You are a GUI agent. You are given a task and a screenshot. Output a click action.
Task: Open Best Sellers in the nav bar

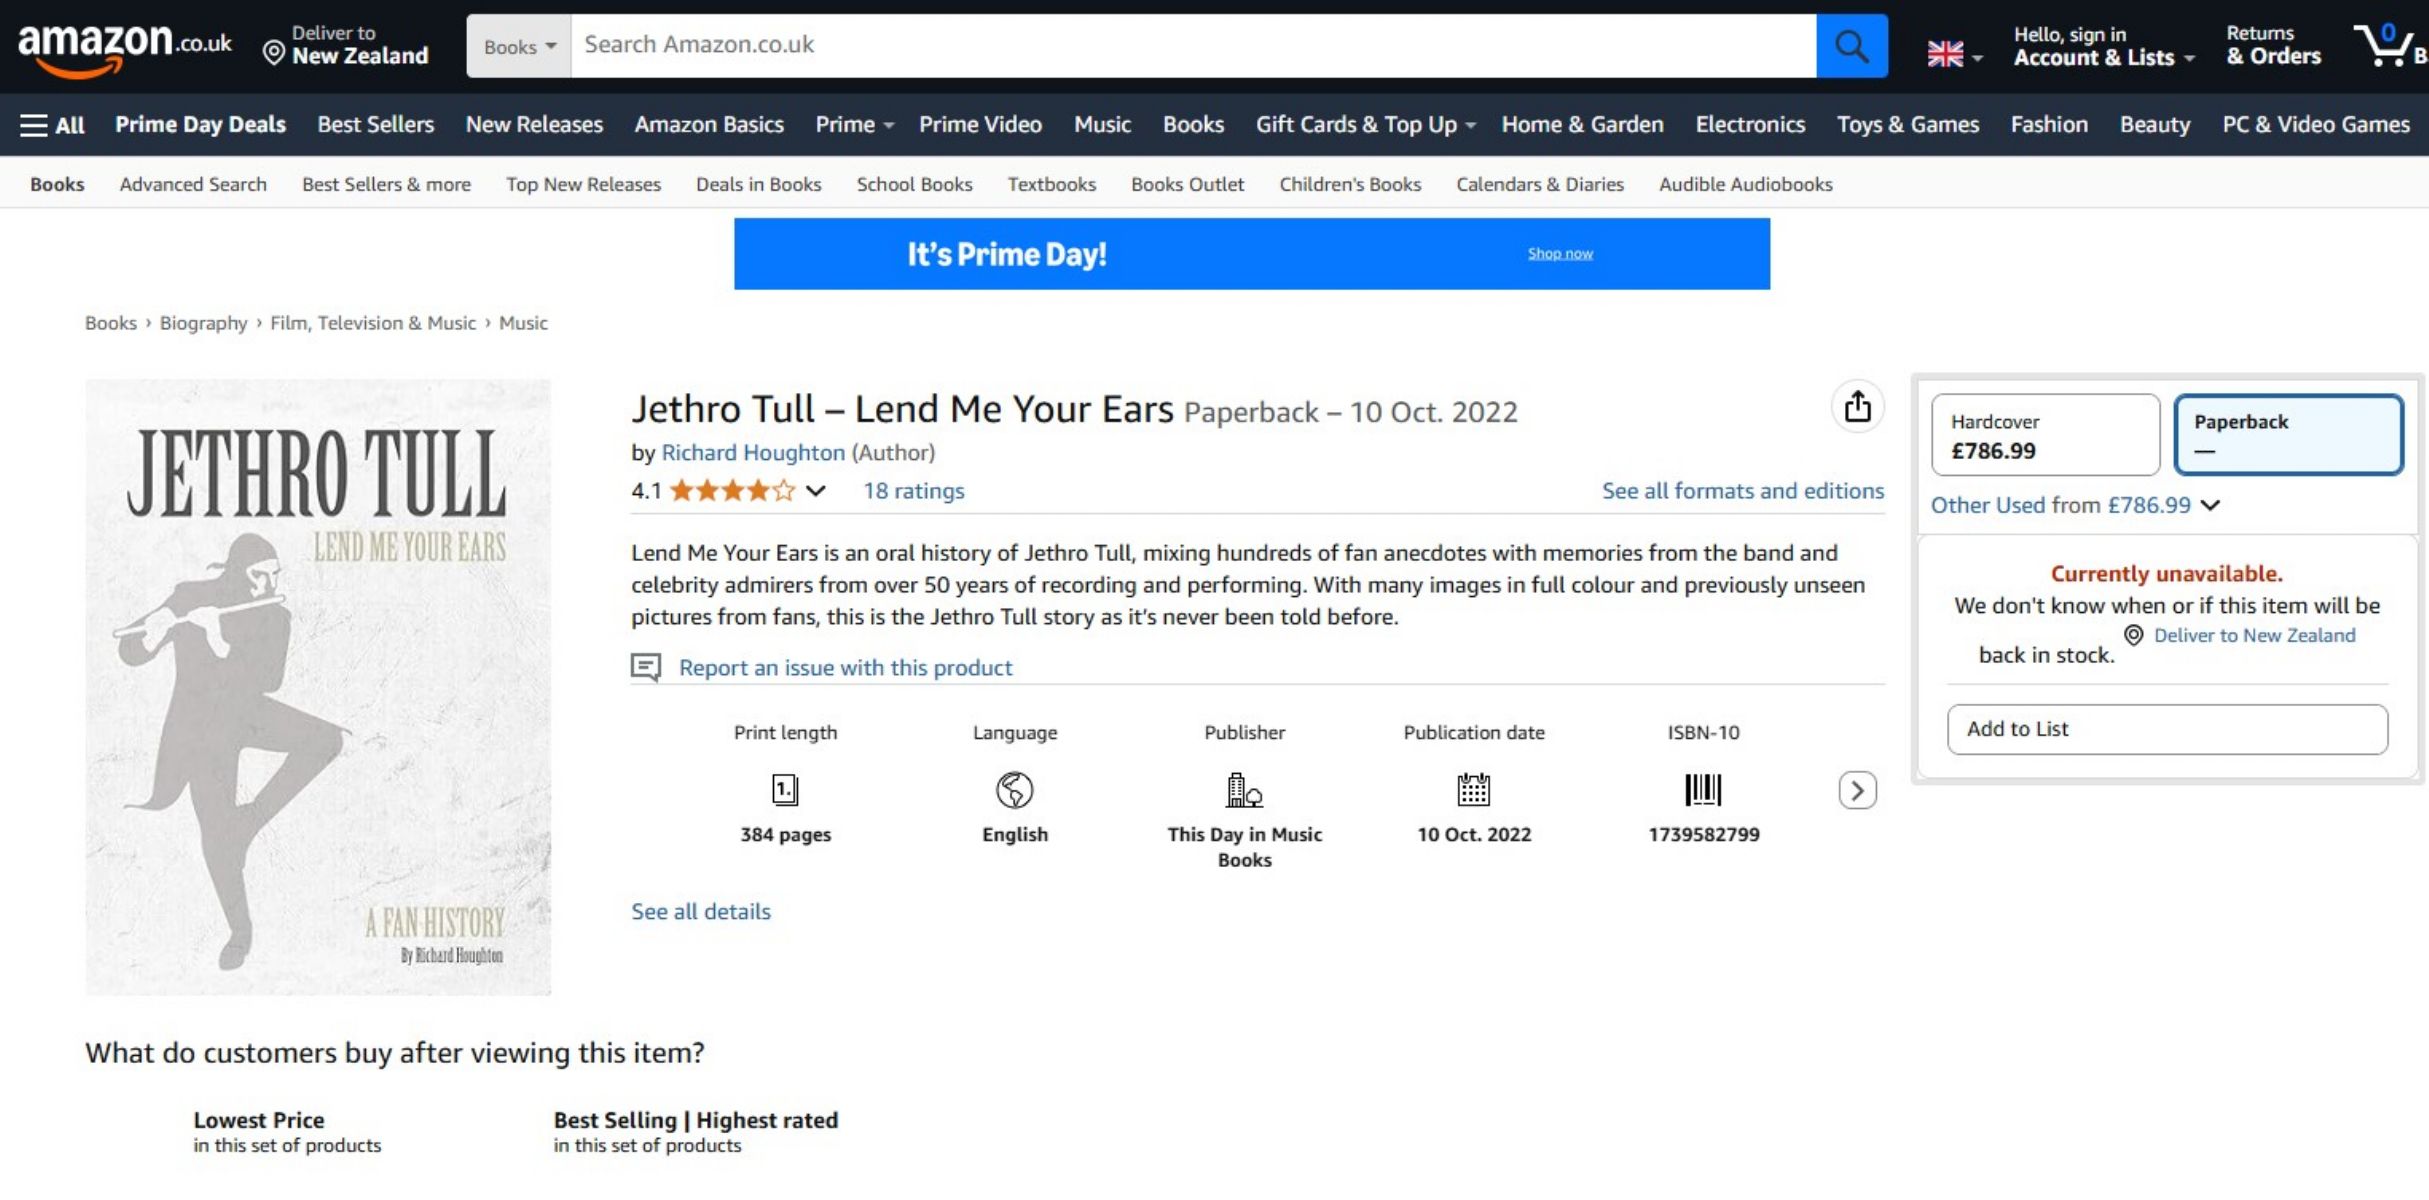click(x=376, y=125)
